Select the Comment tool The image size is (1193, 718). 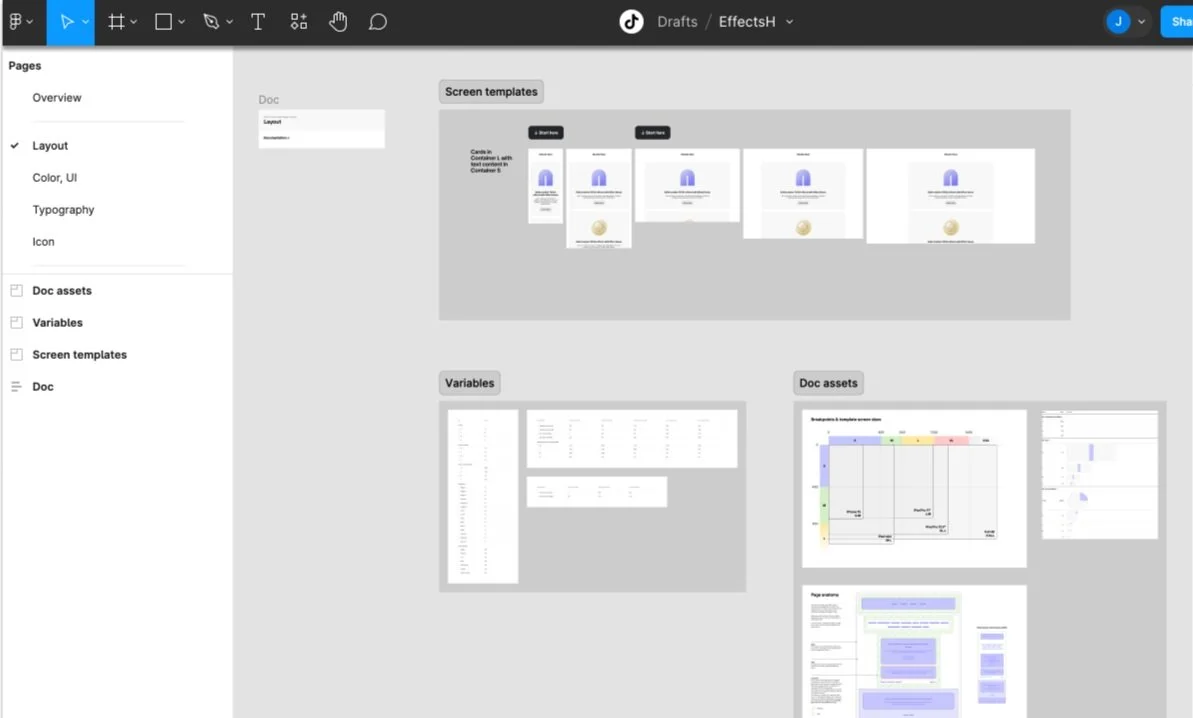(x=377, y=22)
